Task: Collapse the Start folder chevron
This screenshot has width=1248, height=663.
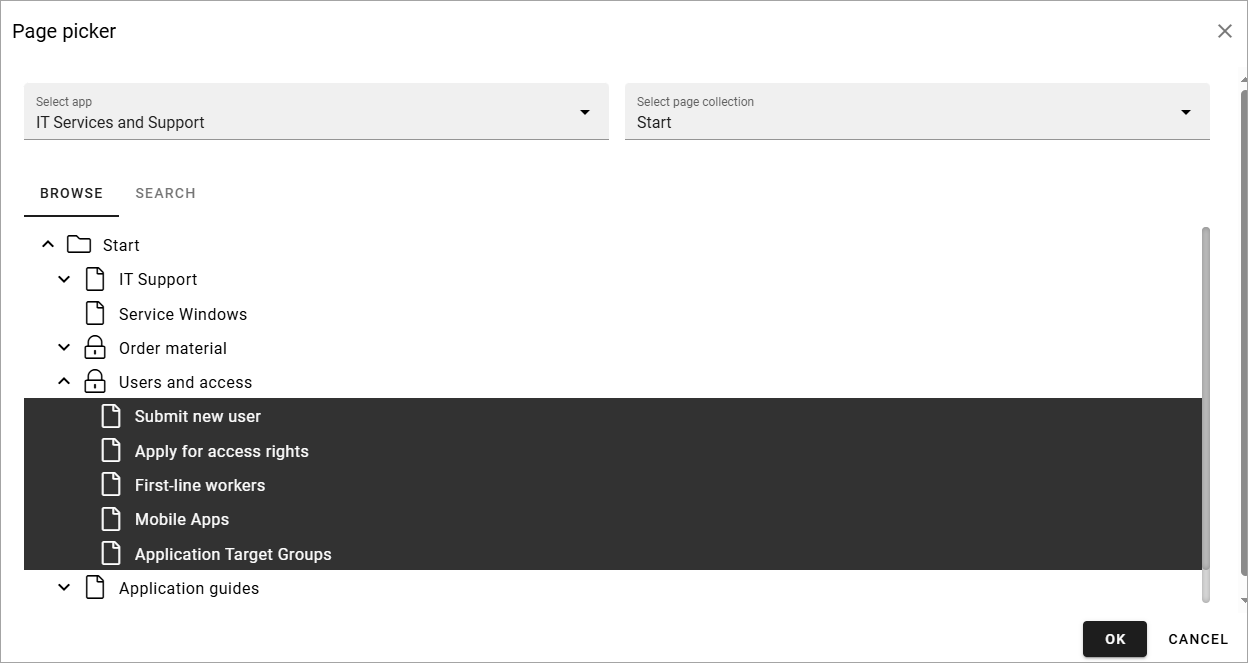Action: tap(48, 245)
